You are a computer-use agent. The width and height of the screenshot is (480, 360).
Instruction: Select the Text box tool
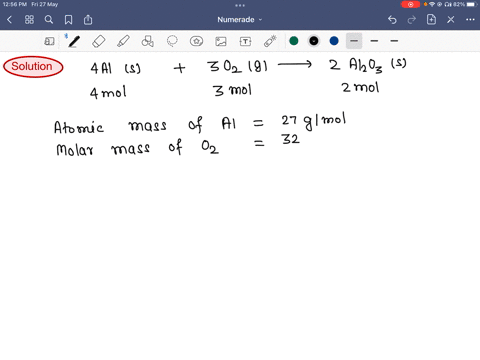pos(245,41)
